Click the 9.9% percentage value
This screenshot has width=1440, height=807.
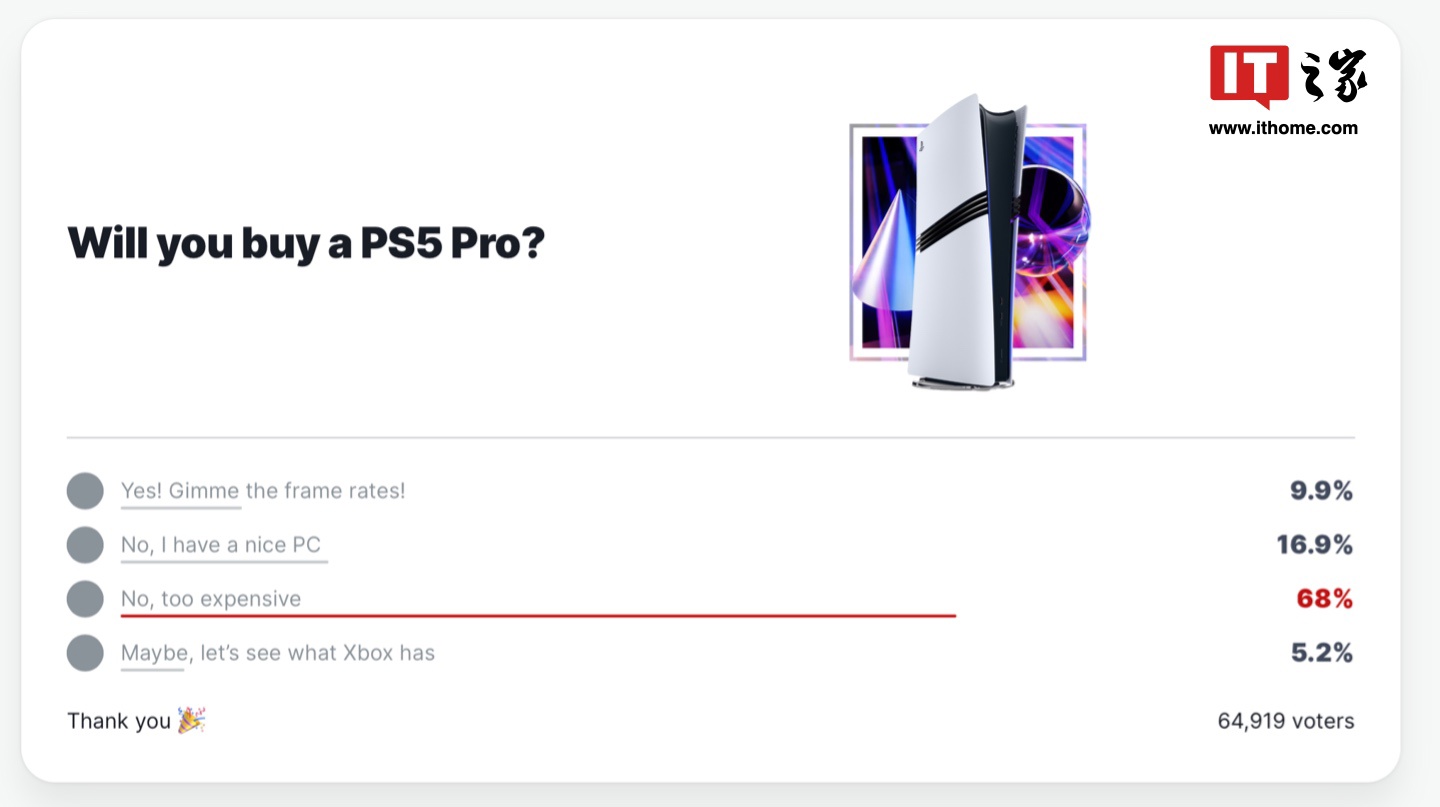[1321, 491]
